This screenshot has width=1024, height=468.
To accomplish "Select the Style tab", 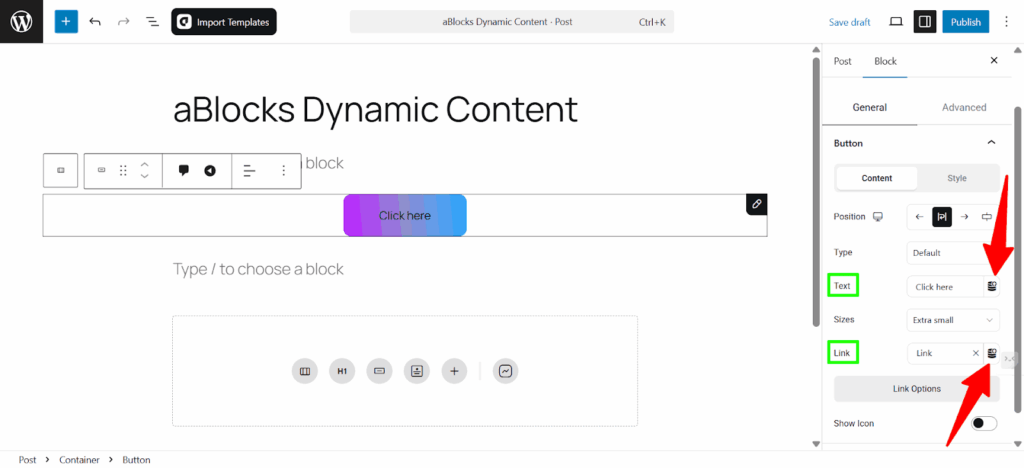I will (x=957, y=178).
